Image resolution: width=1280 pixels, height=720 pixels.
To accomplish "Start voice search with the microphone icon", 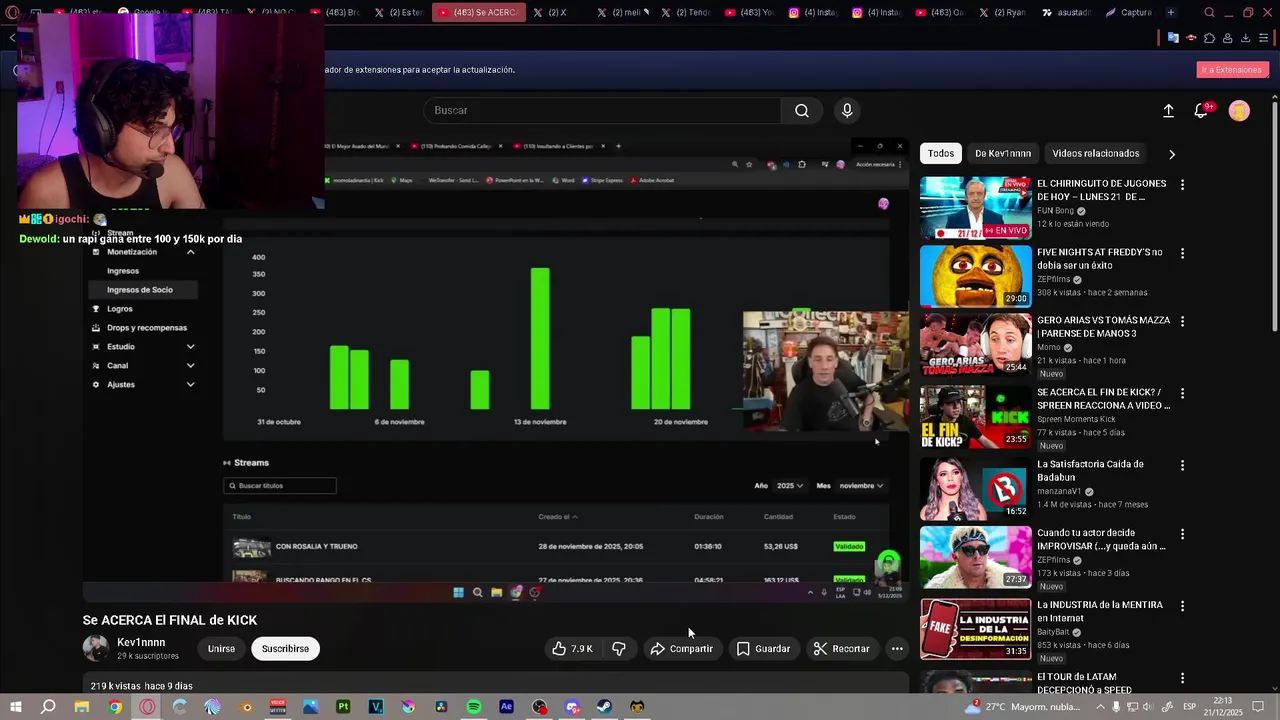I will coord(847,111).
